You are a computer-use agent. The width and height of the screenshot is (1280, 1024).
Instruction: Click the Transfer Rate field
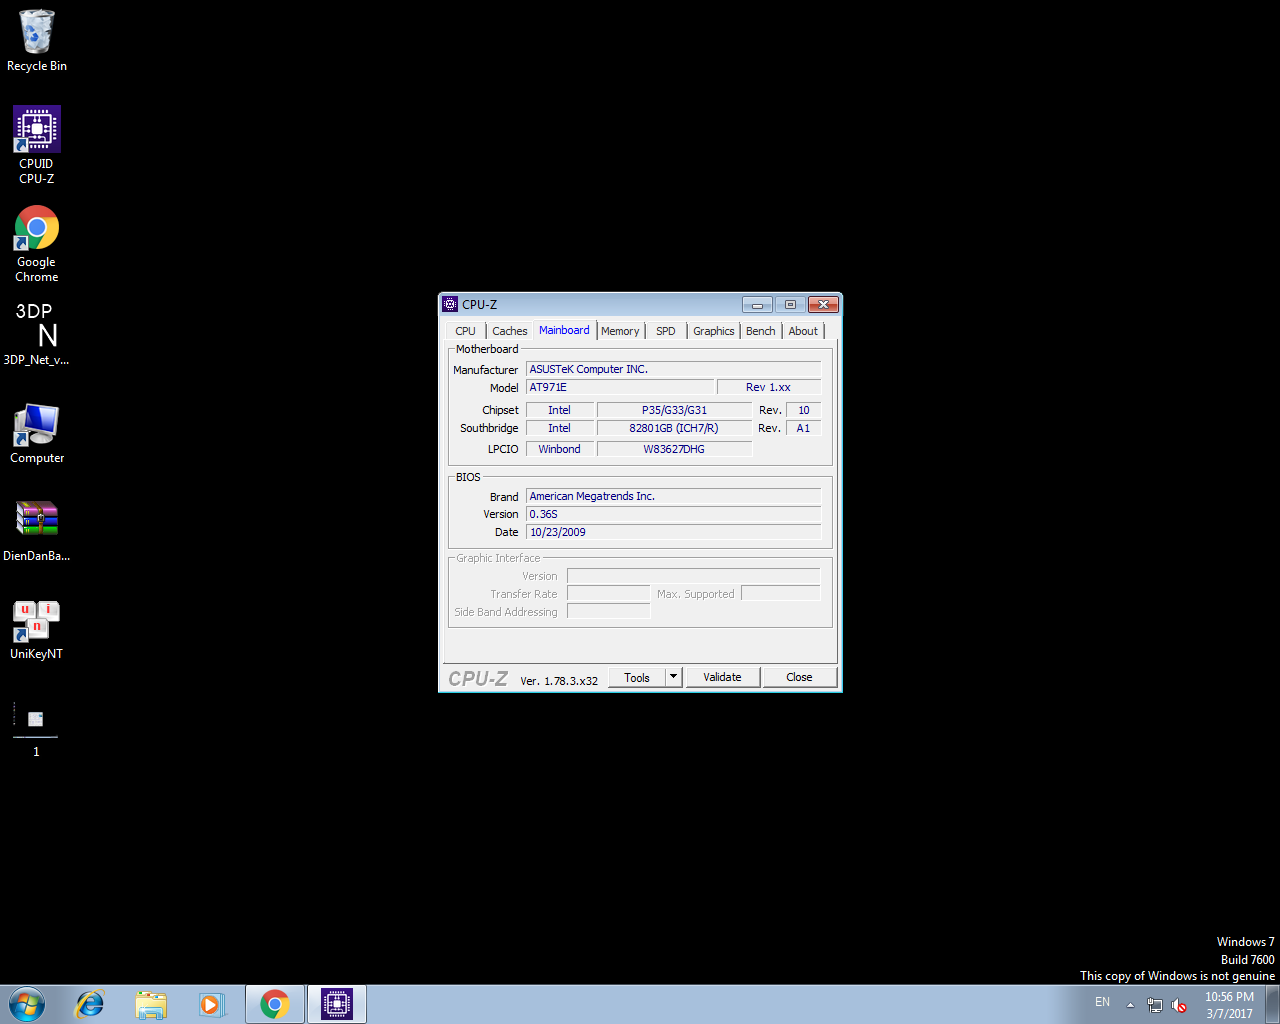608,594
